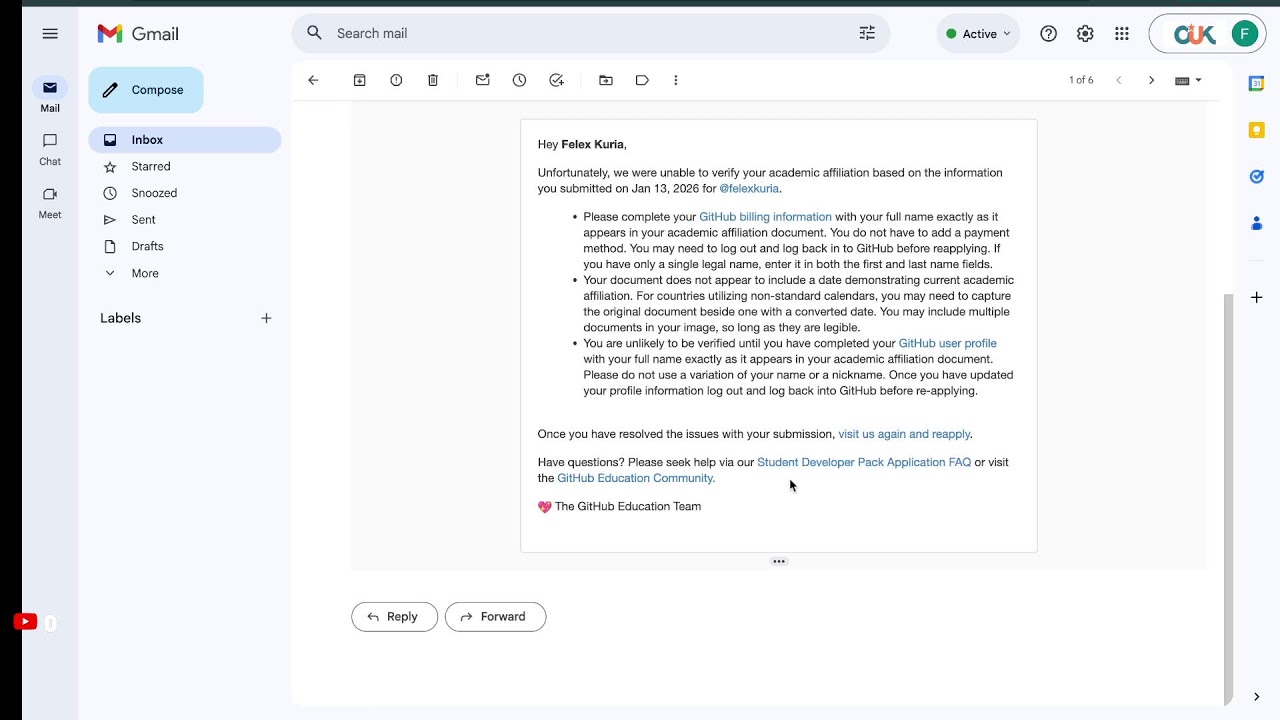
Task: Open Settings gear icon
Action: pos(1085,34)
